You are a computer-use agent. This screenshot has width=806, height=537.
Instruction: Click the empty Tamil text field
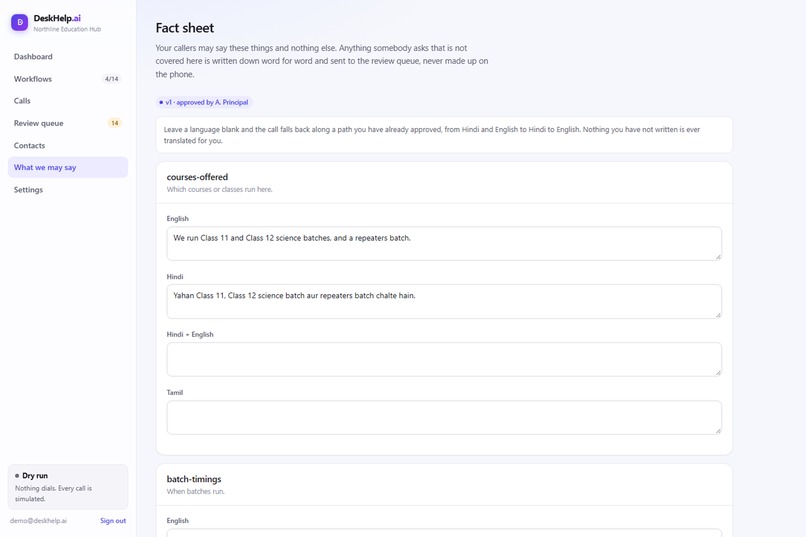point(444,417)
